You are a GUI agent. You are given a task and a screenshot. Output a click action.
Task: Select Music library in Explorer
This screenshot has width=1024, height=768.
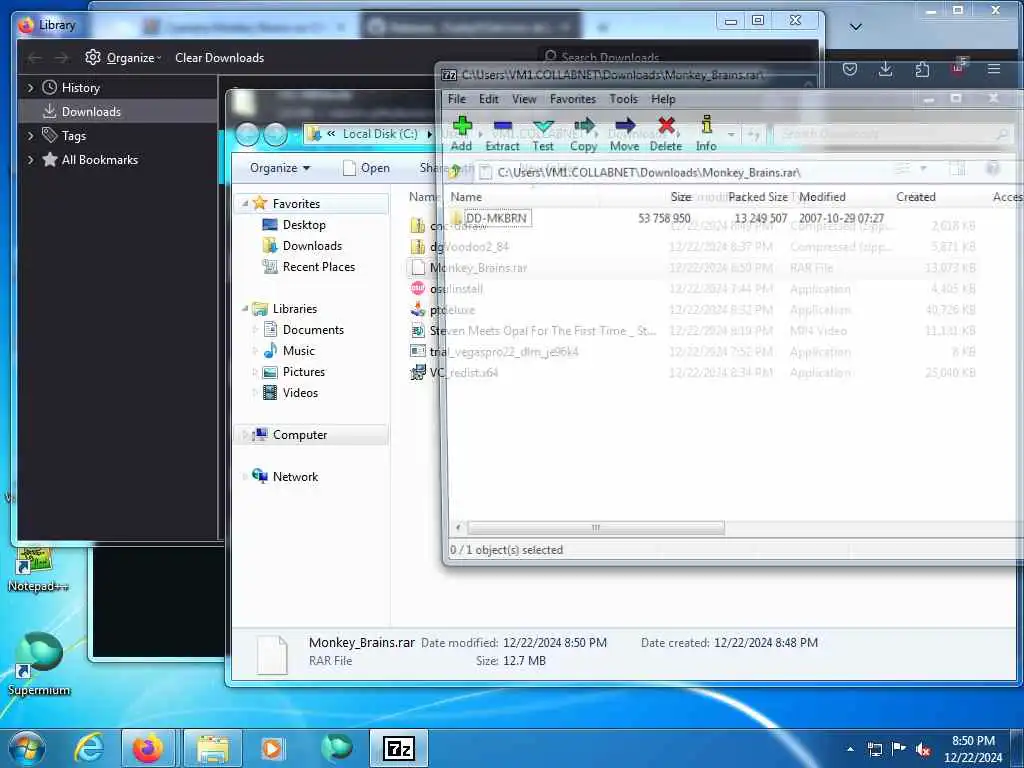(298, 351)
